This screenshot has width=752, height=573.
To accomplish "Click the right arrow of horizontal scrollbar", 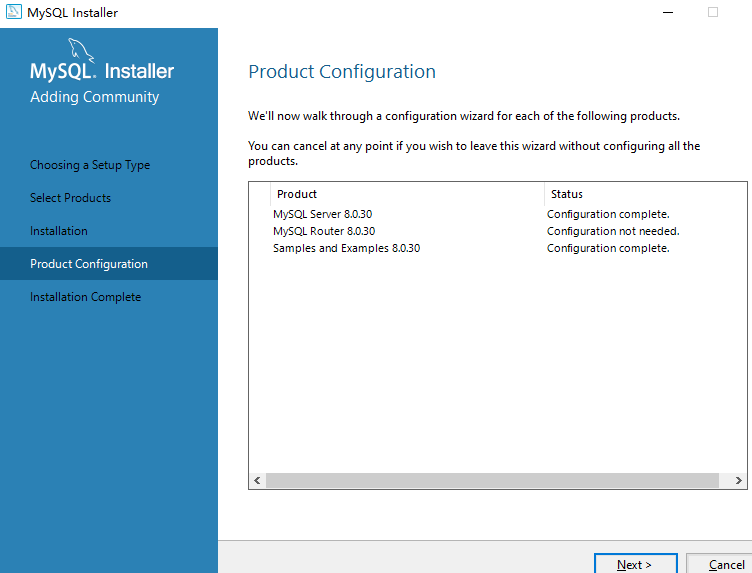I will 738,481.
